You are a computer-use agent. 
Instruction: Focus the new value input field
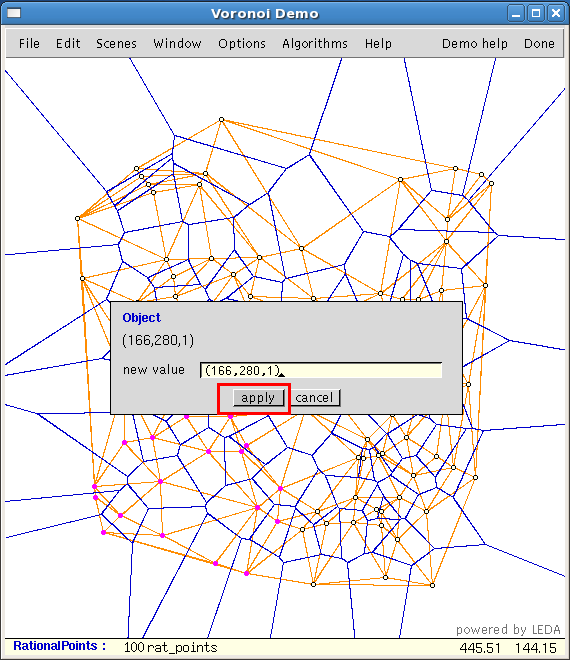point(321,370)
